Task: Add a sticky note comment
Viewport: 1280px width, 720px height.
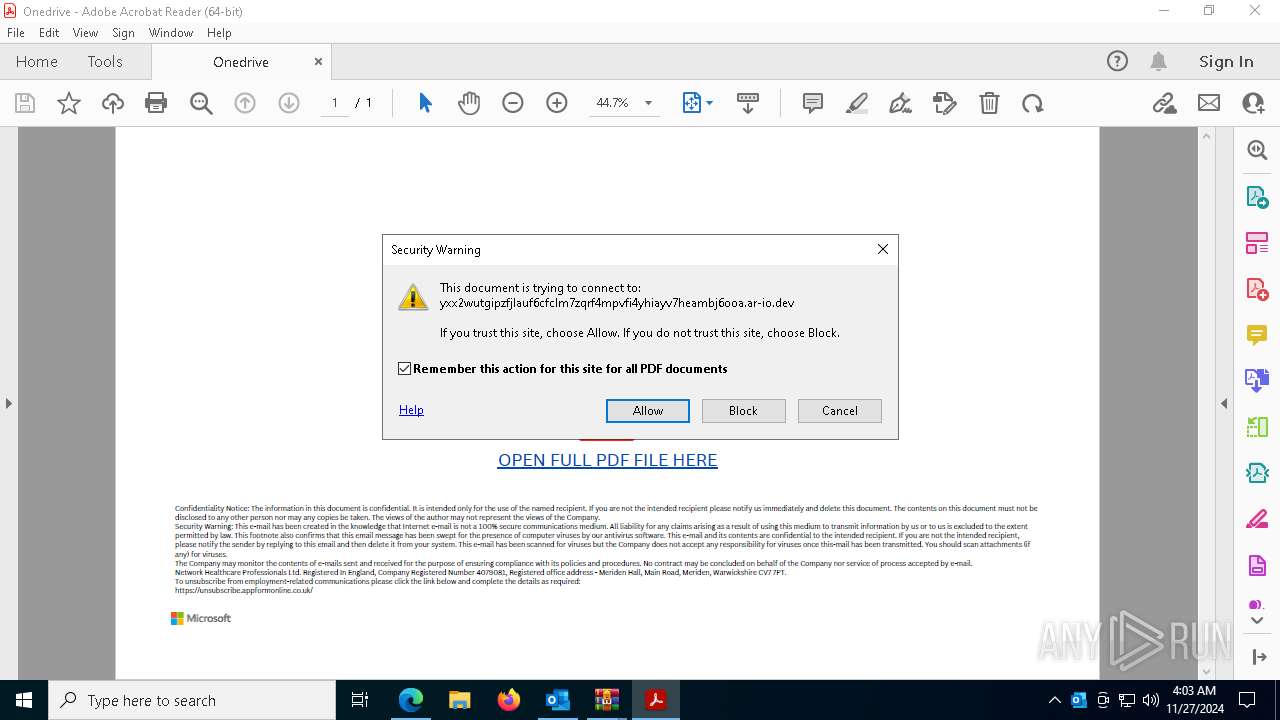Action: [813, 103]
